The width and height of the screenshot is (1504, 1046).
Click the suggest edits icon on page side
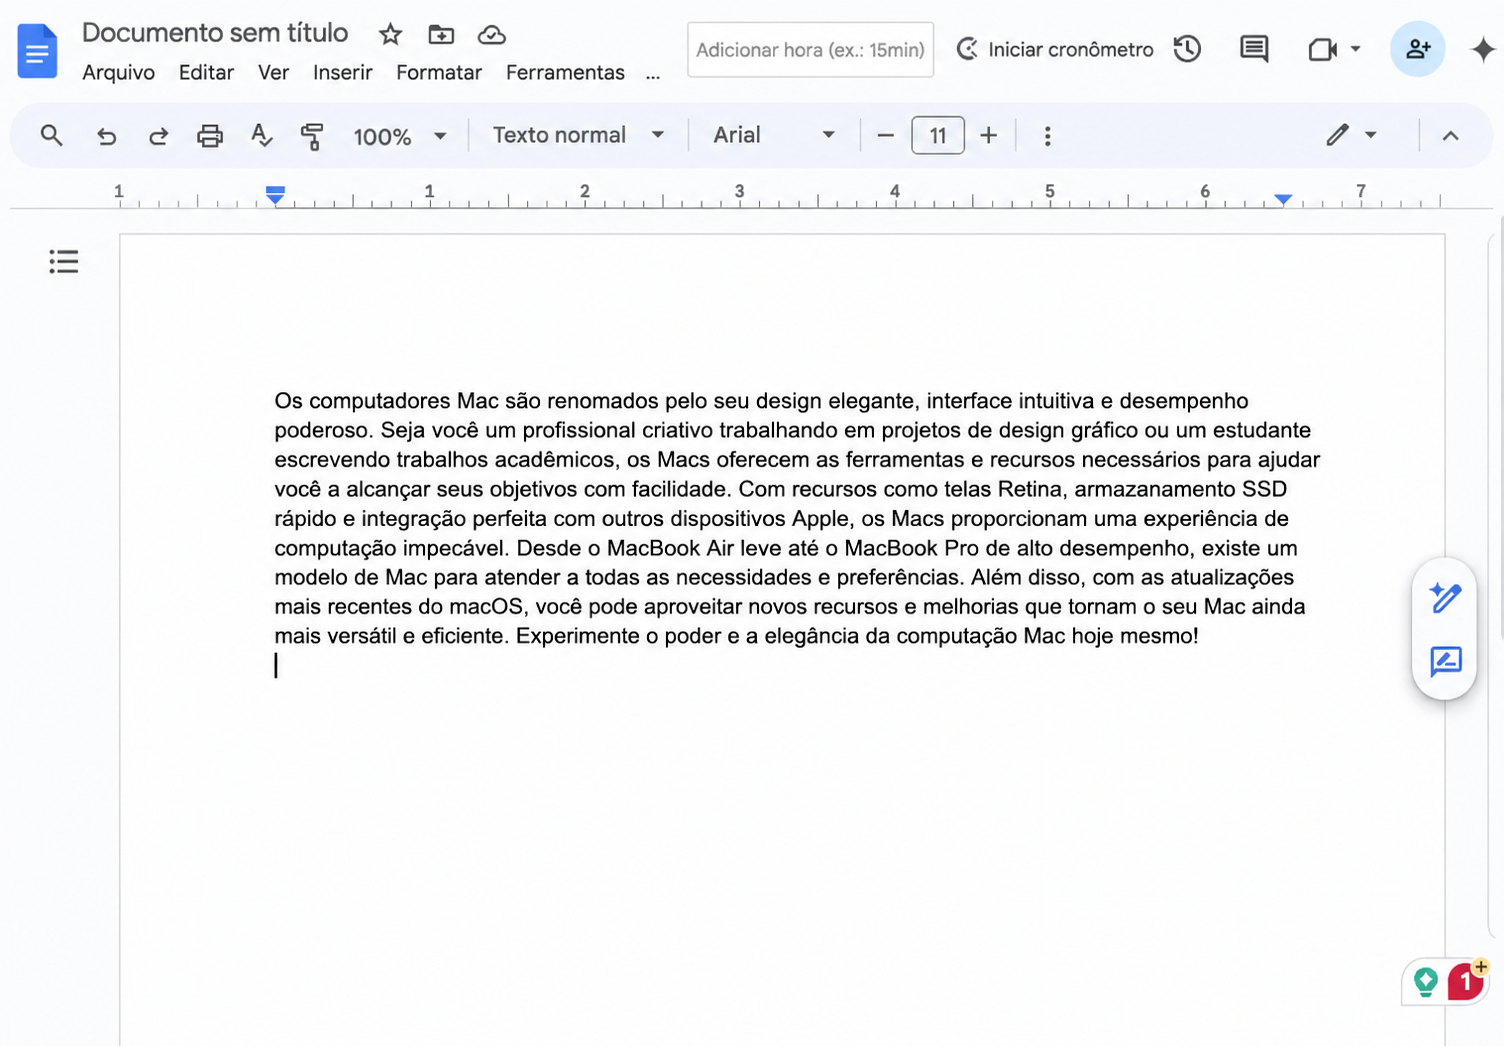1445,662
